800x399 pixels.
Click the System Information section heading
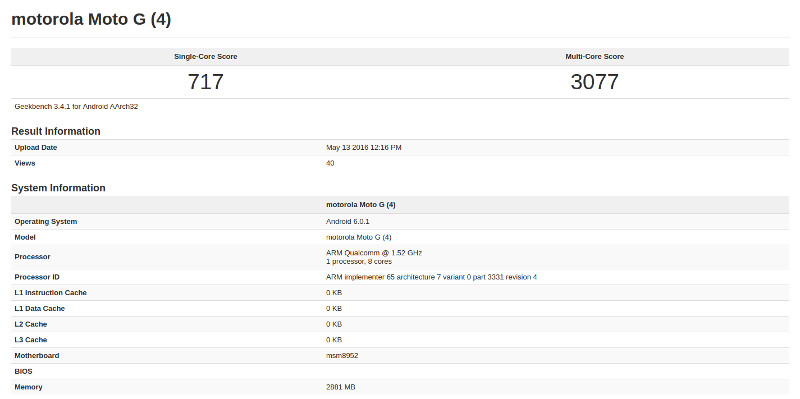point(58,188)
